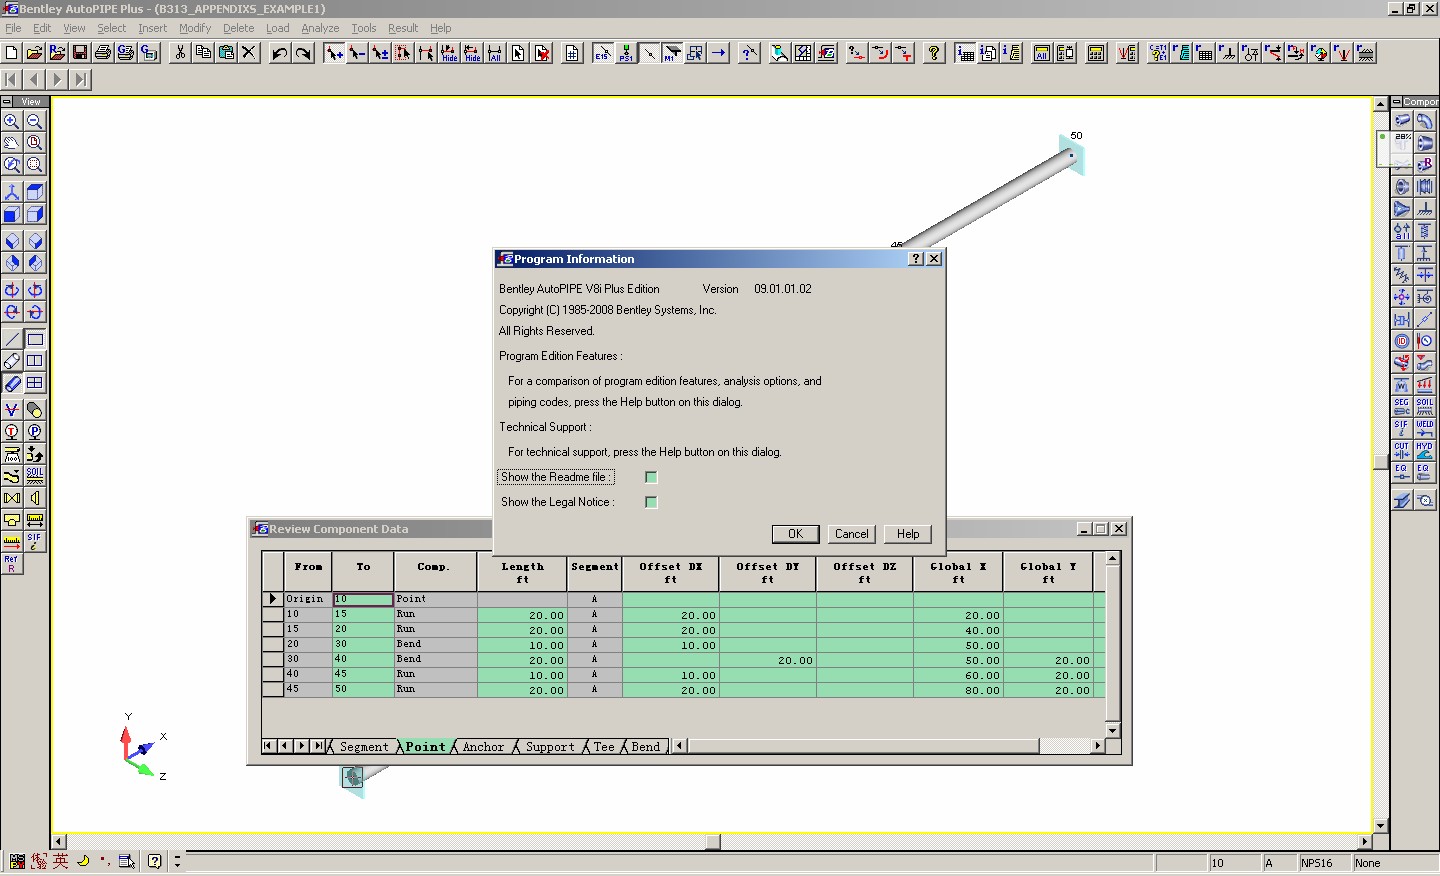Image resolution: width=1440 pixels, height=876 pixels.
Task: Open the Insert menu
Action: (x=152, y=28)
